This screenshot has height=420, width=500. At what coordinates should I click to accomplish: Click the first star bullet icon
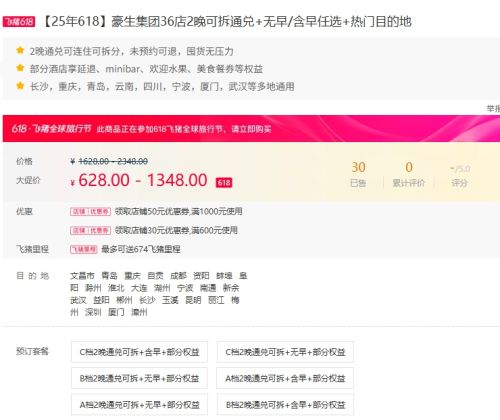tap(20, 51)
